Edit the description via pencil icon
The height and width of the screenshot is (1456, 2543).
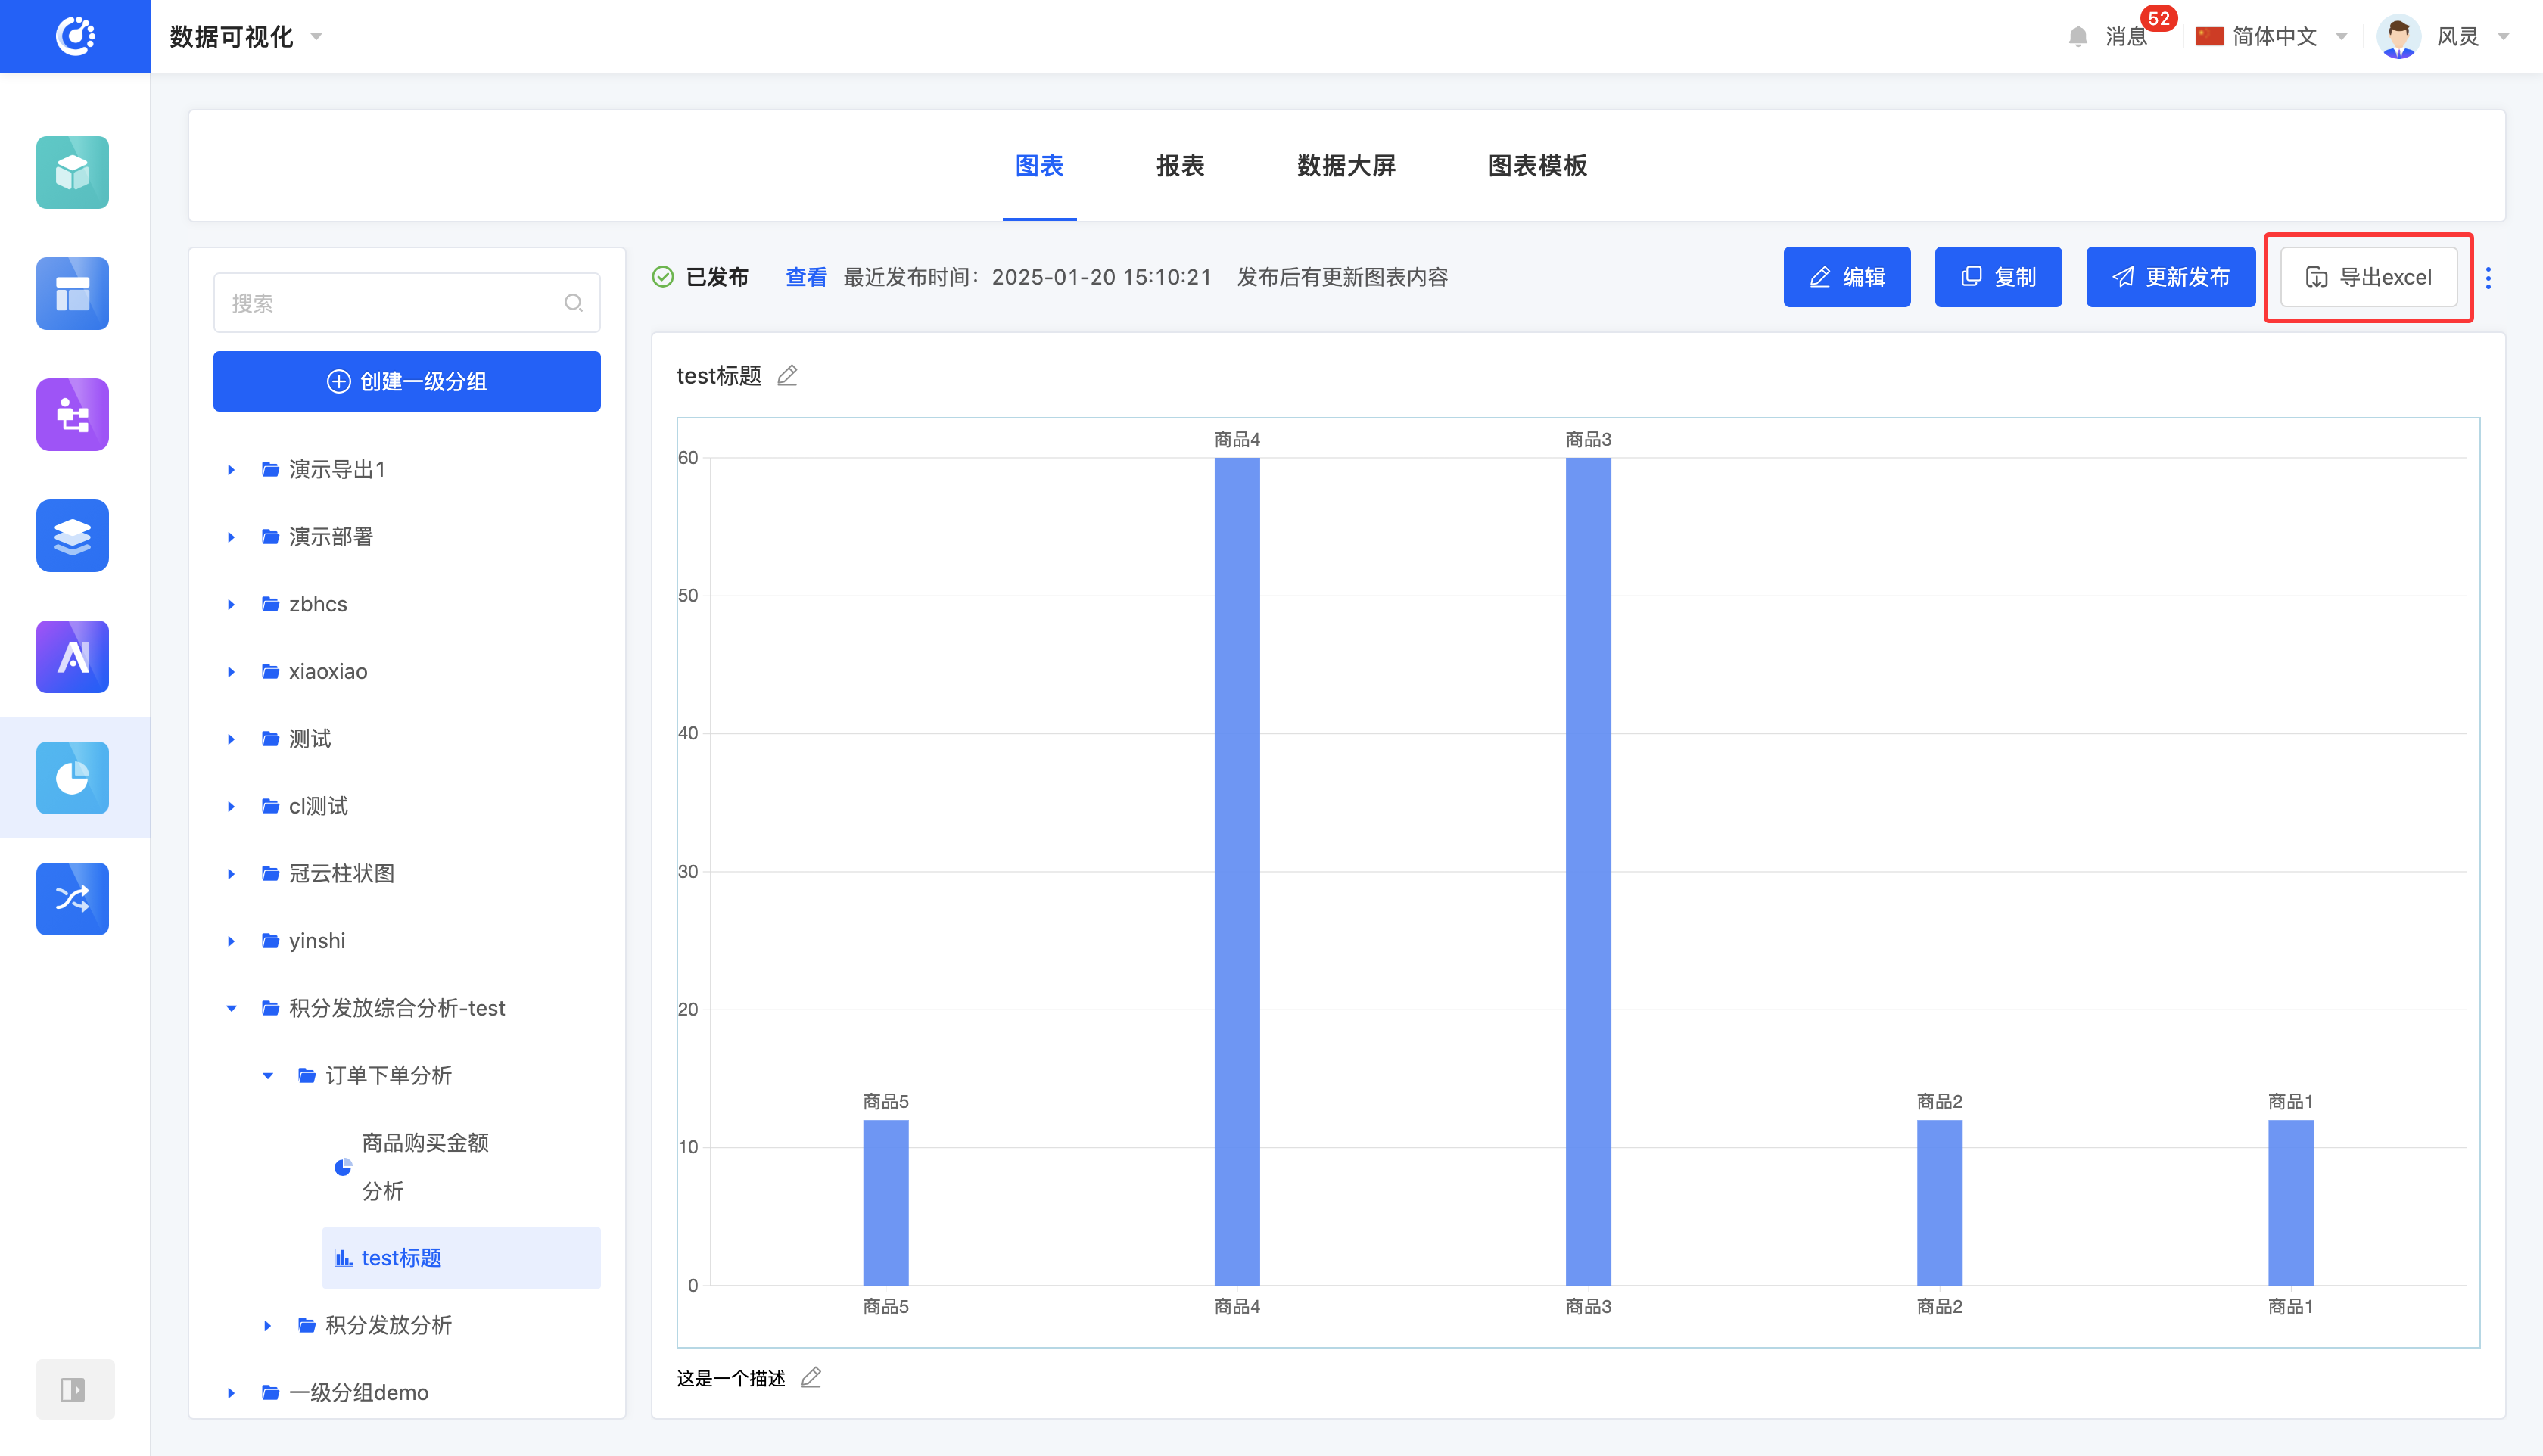coord(811,1378)
